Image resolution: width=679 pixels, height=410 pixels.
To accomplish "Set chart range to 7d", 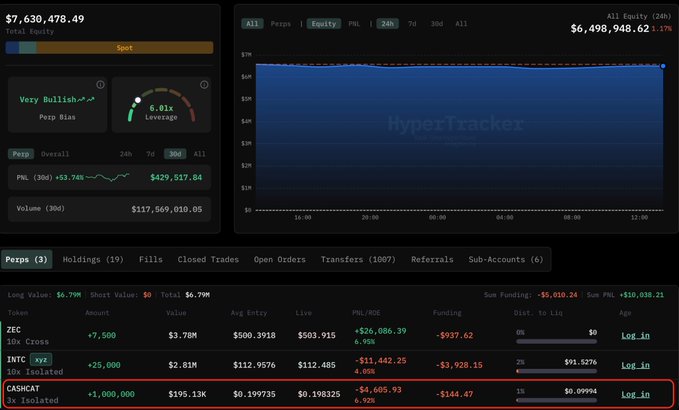I will tap(412, 24).
